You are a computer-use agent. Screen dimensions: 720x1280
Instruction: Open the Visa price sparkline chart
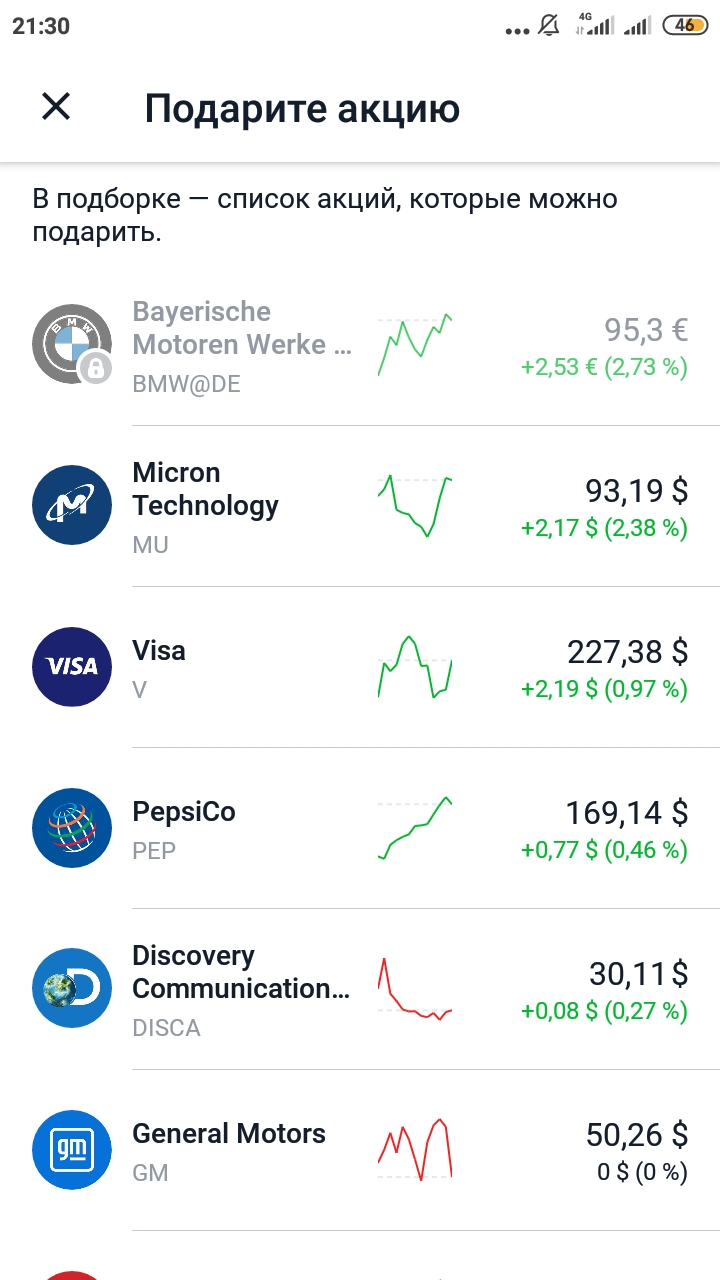[x=415, y=666]
